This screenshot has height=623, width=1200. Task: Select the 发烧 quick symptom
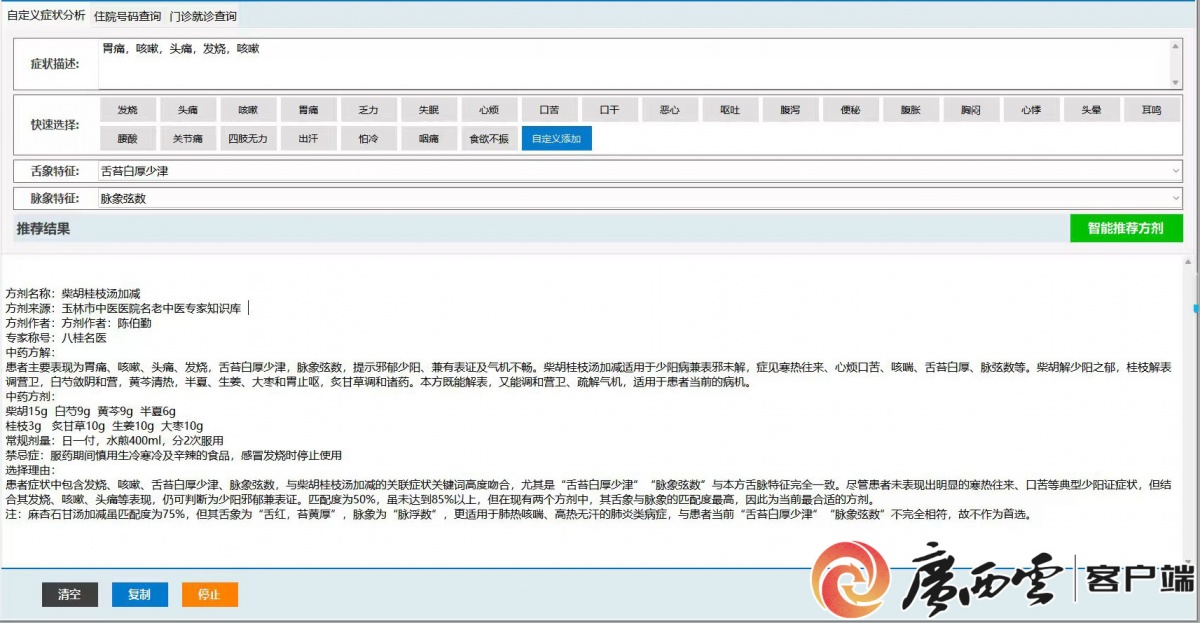(x=128, y=110)
